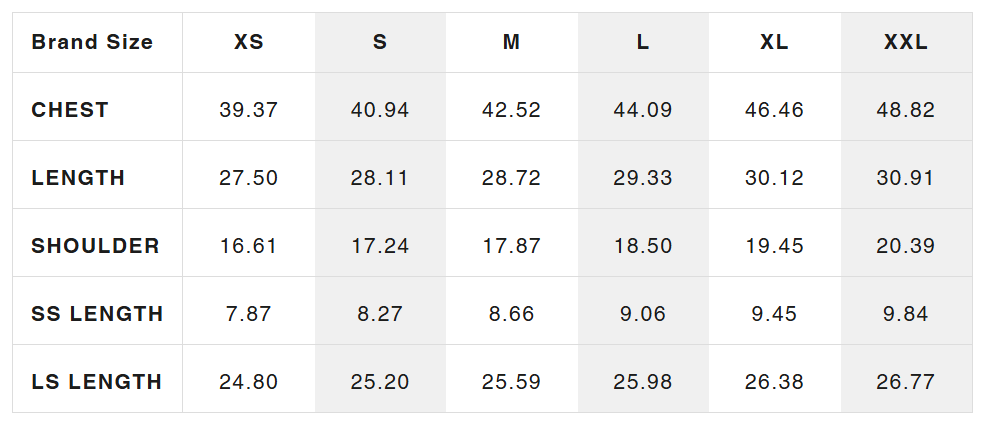Click shoulder value 18.50 for L
This screenshot has width=984, height=423.
coord(643,245)
